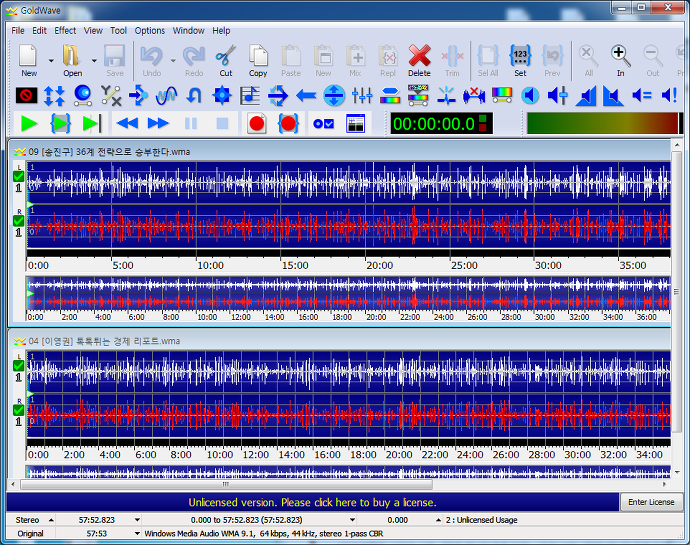Toggle right channel checkbox of 송진구 file
Image resolution: width=690 pixels, height=545 pixels.
[x=18, y=221]
